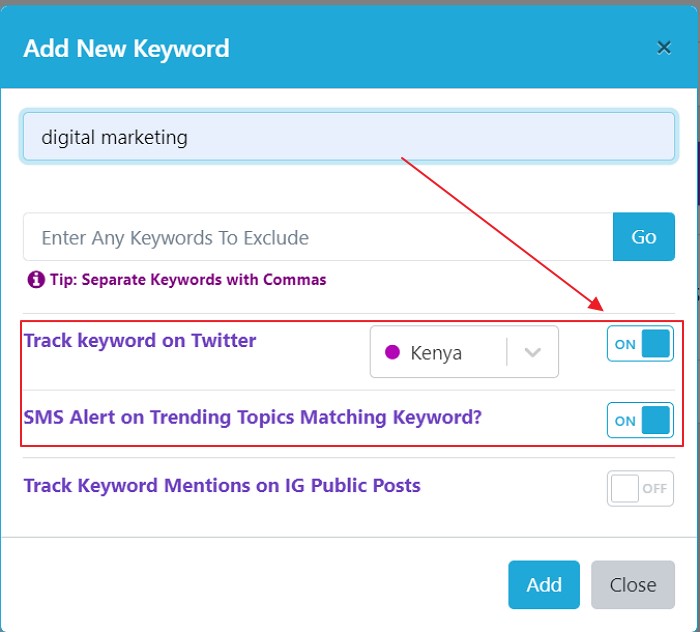Enable Track Keyword Mentions on IG toggle

coord(640,488)
